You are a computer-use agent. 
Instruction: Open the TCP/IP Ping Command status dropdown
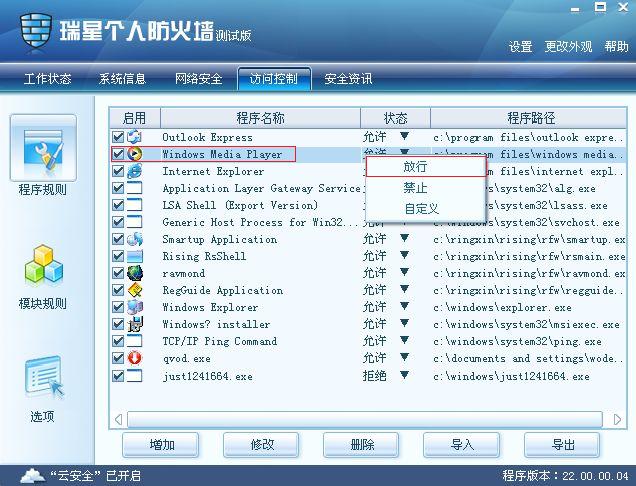coord(404,340)
